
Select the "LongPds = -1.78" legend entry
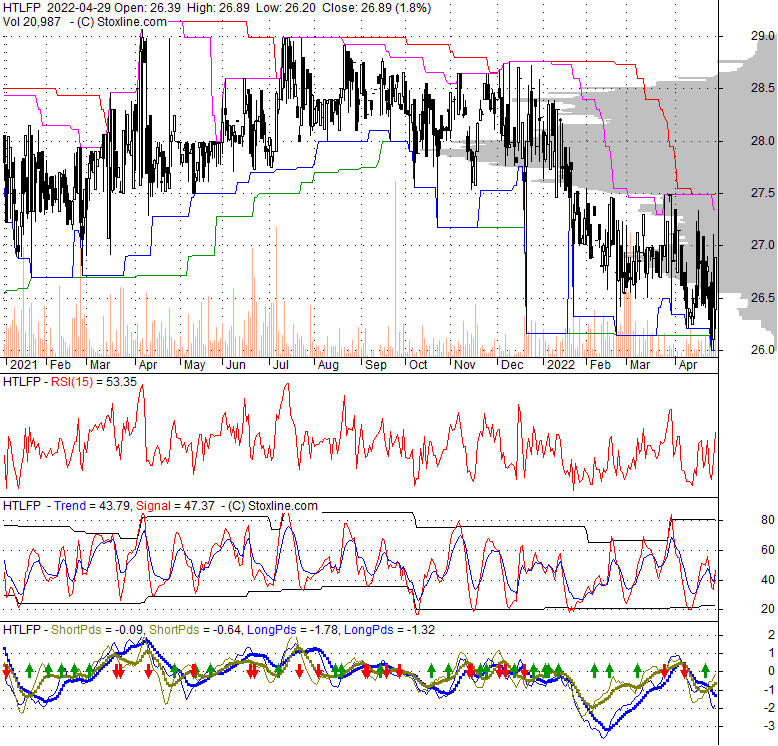[x=293, y=630]
